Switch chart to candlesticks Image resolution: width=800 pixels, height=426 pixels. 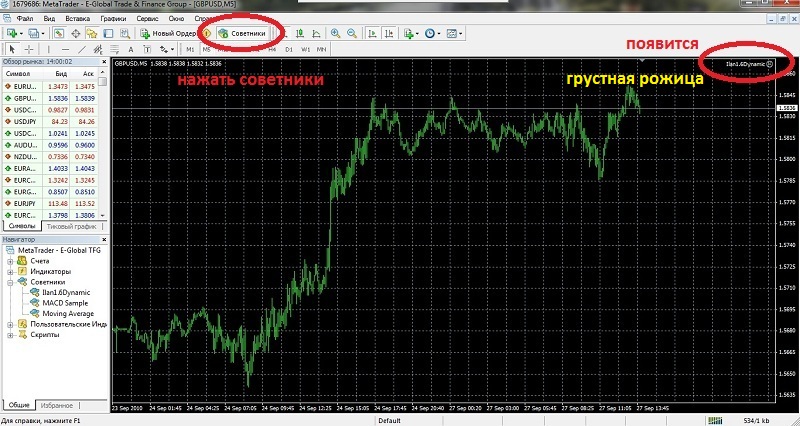point(300,33)
